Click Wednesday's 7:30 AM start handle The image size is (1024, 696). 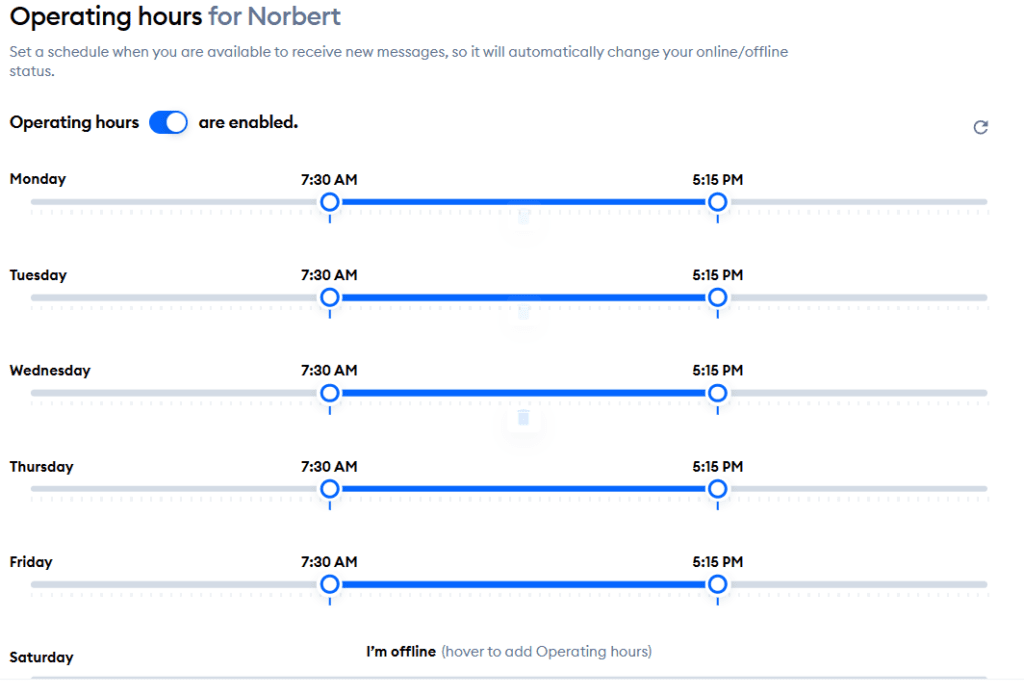pos(329,393)
